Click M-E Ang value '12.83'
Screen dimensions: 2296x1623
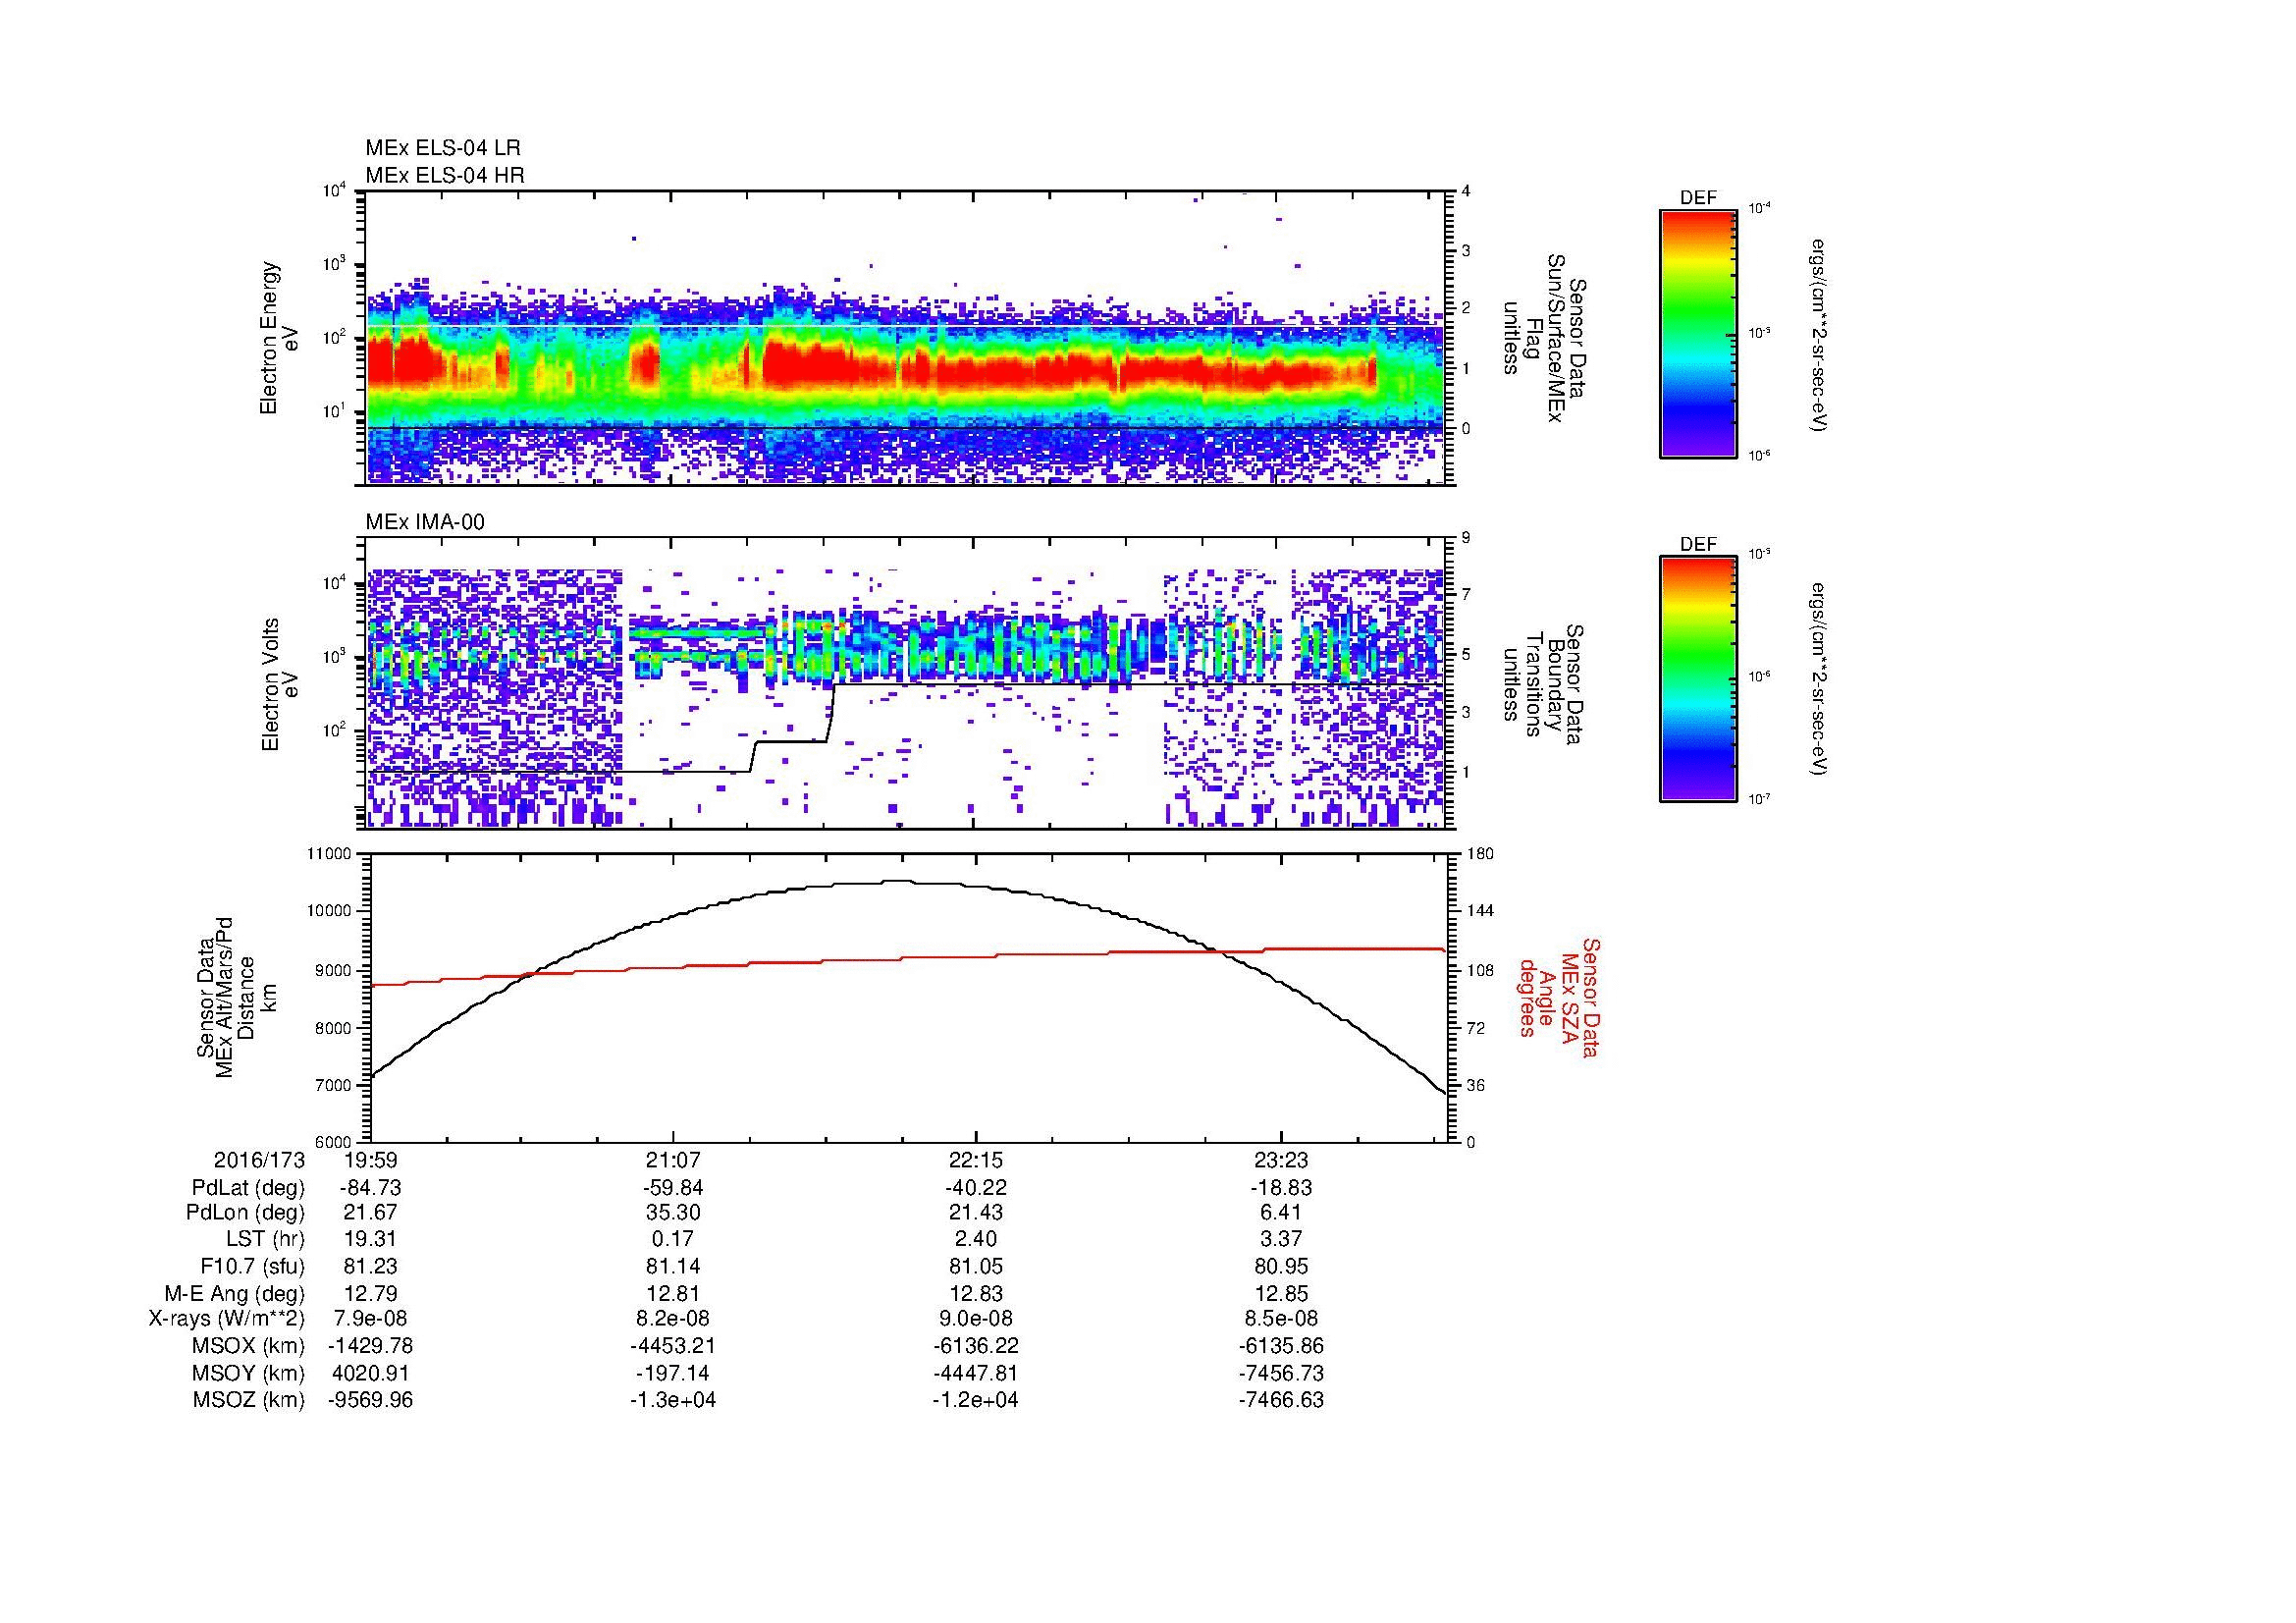tap(976, 1293)
